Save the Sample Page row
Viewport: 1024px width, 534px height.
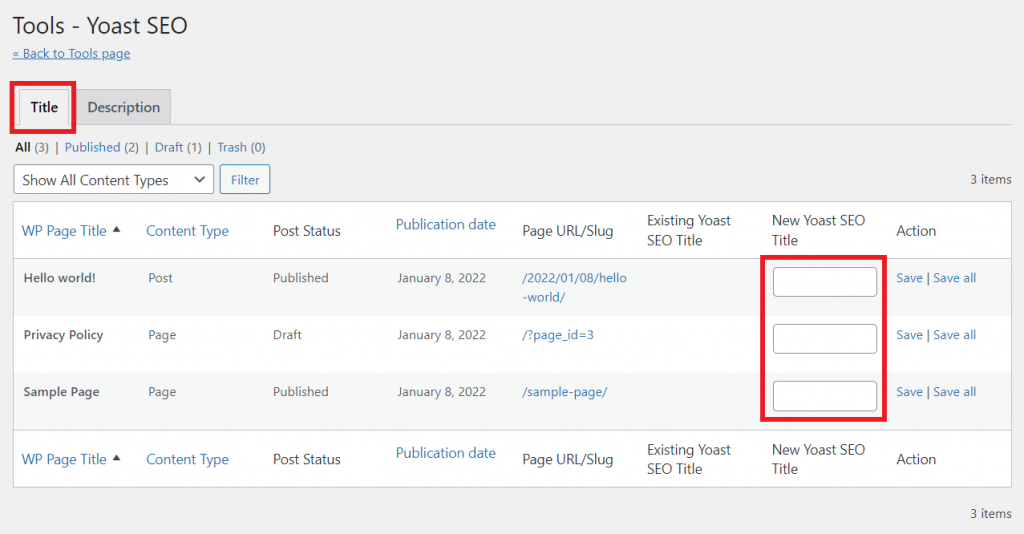click(909, 392)
